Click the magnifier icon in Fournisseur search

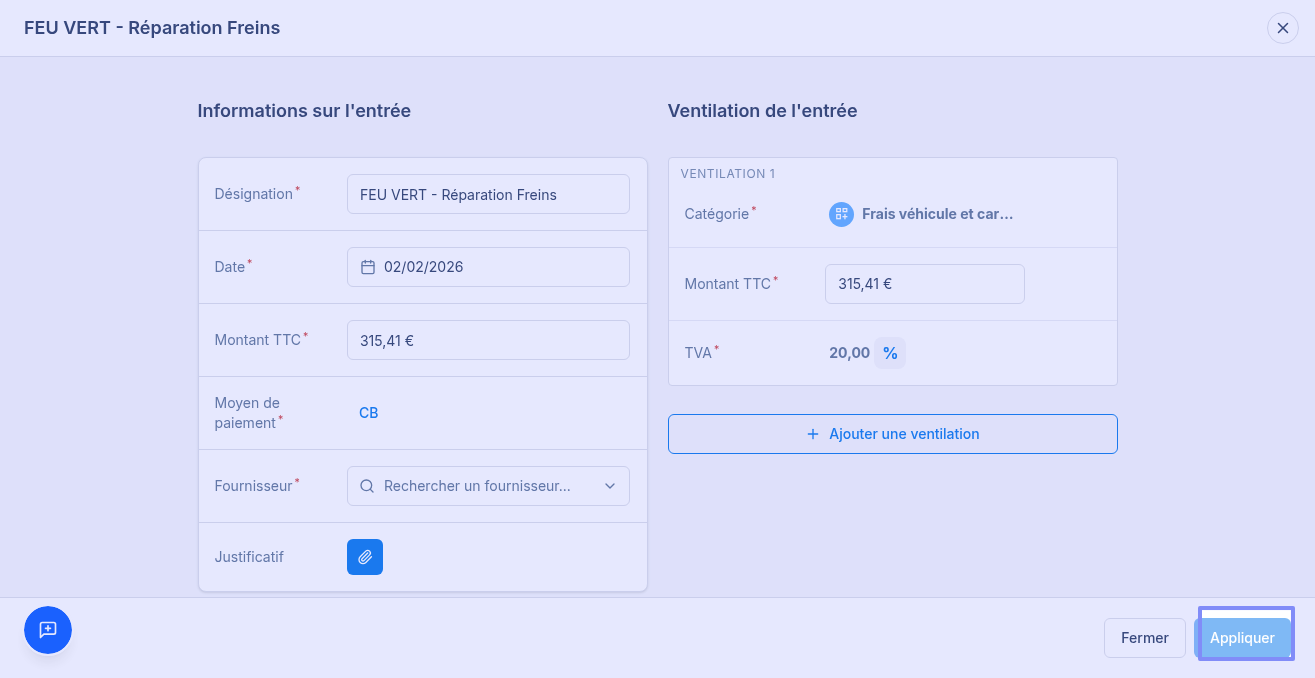click(367, 486)
